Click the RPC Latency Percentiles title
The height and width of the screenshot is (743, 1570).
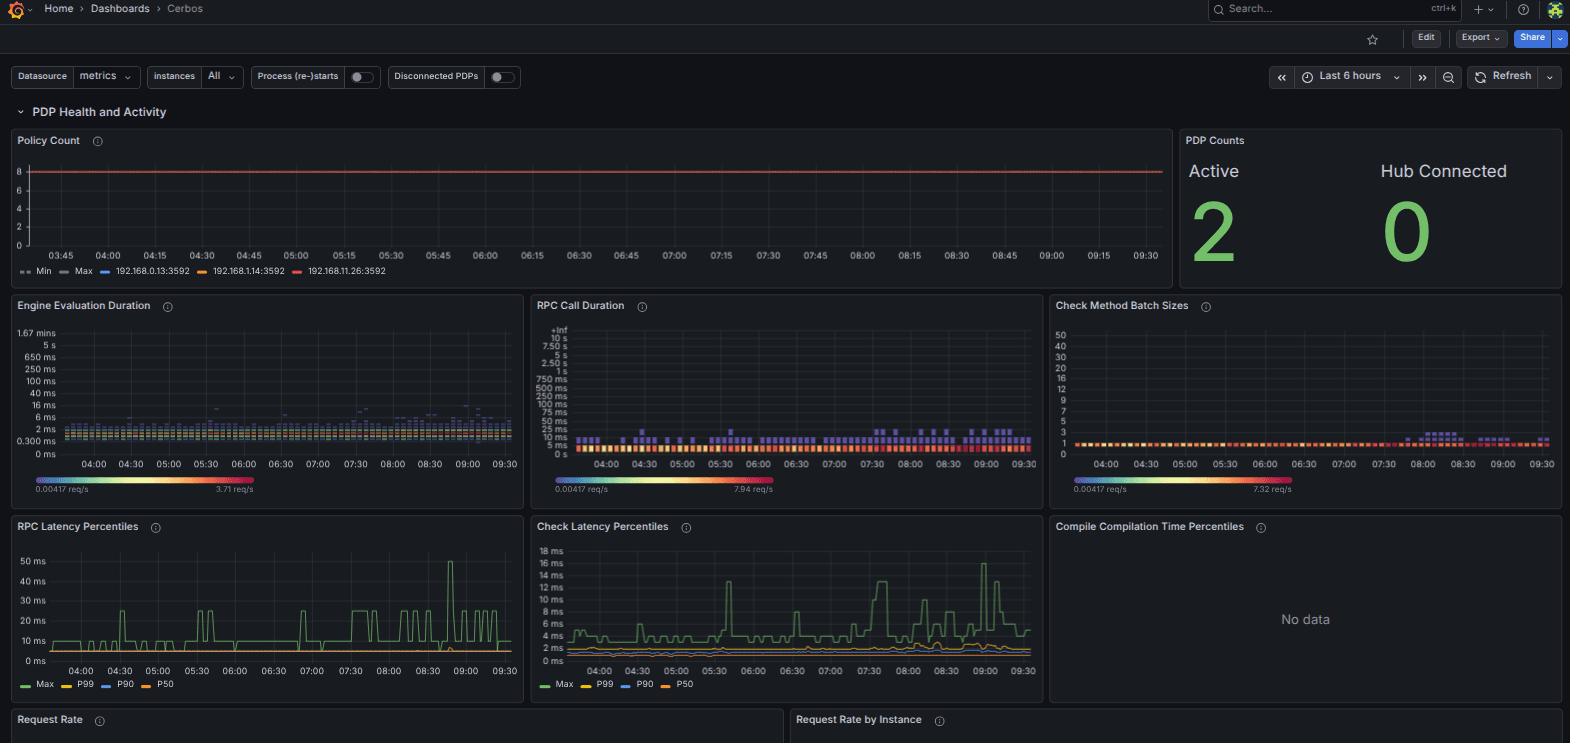(78, 527)
